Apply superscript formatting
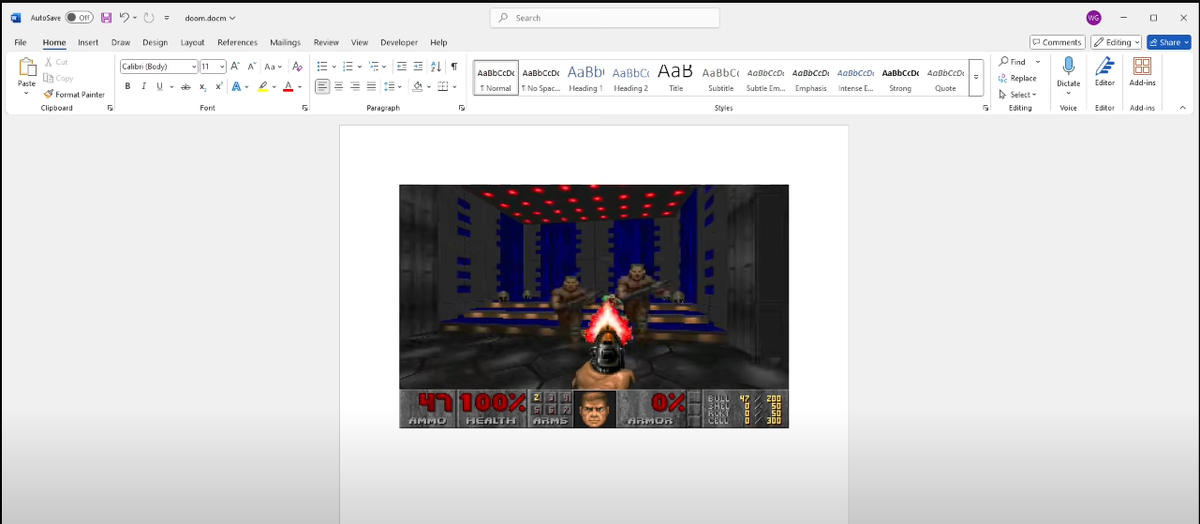1200x524 pixels. click(218, 86)
